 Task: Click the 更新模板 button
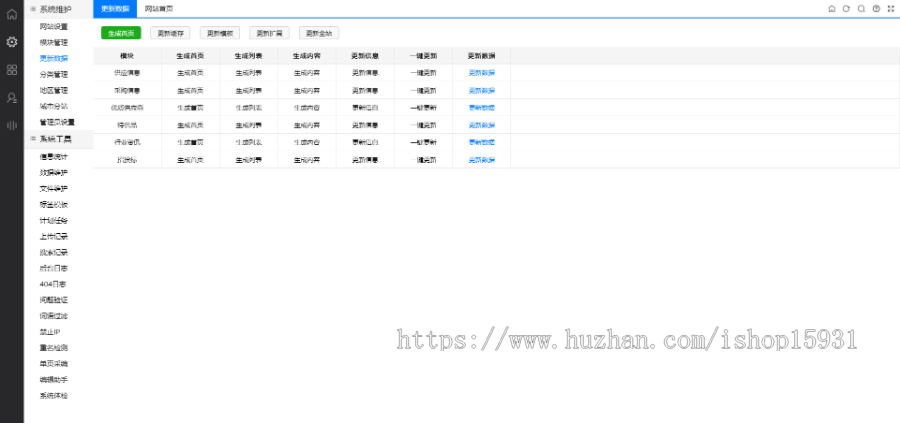pos(220,33)
